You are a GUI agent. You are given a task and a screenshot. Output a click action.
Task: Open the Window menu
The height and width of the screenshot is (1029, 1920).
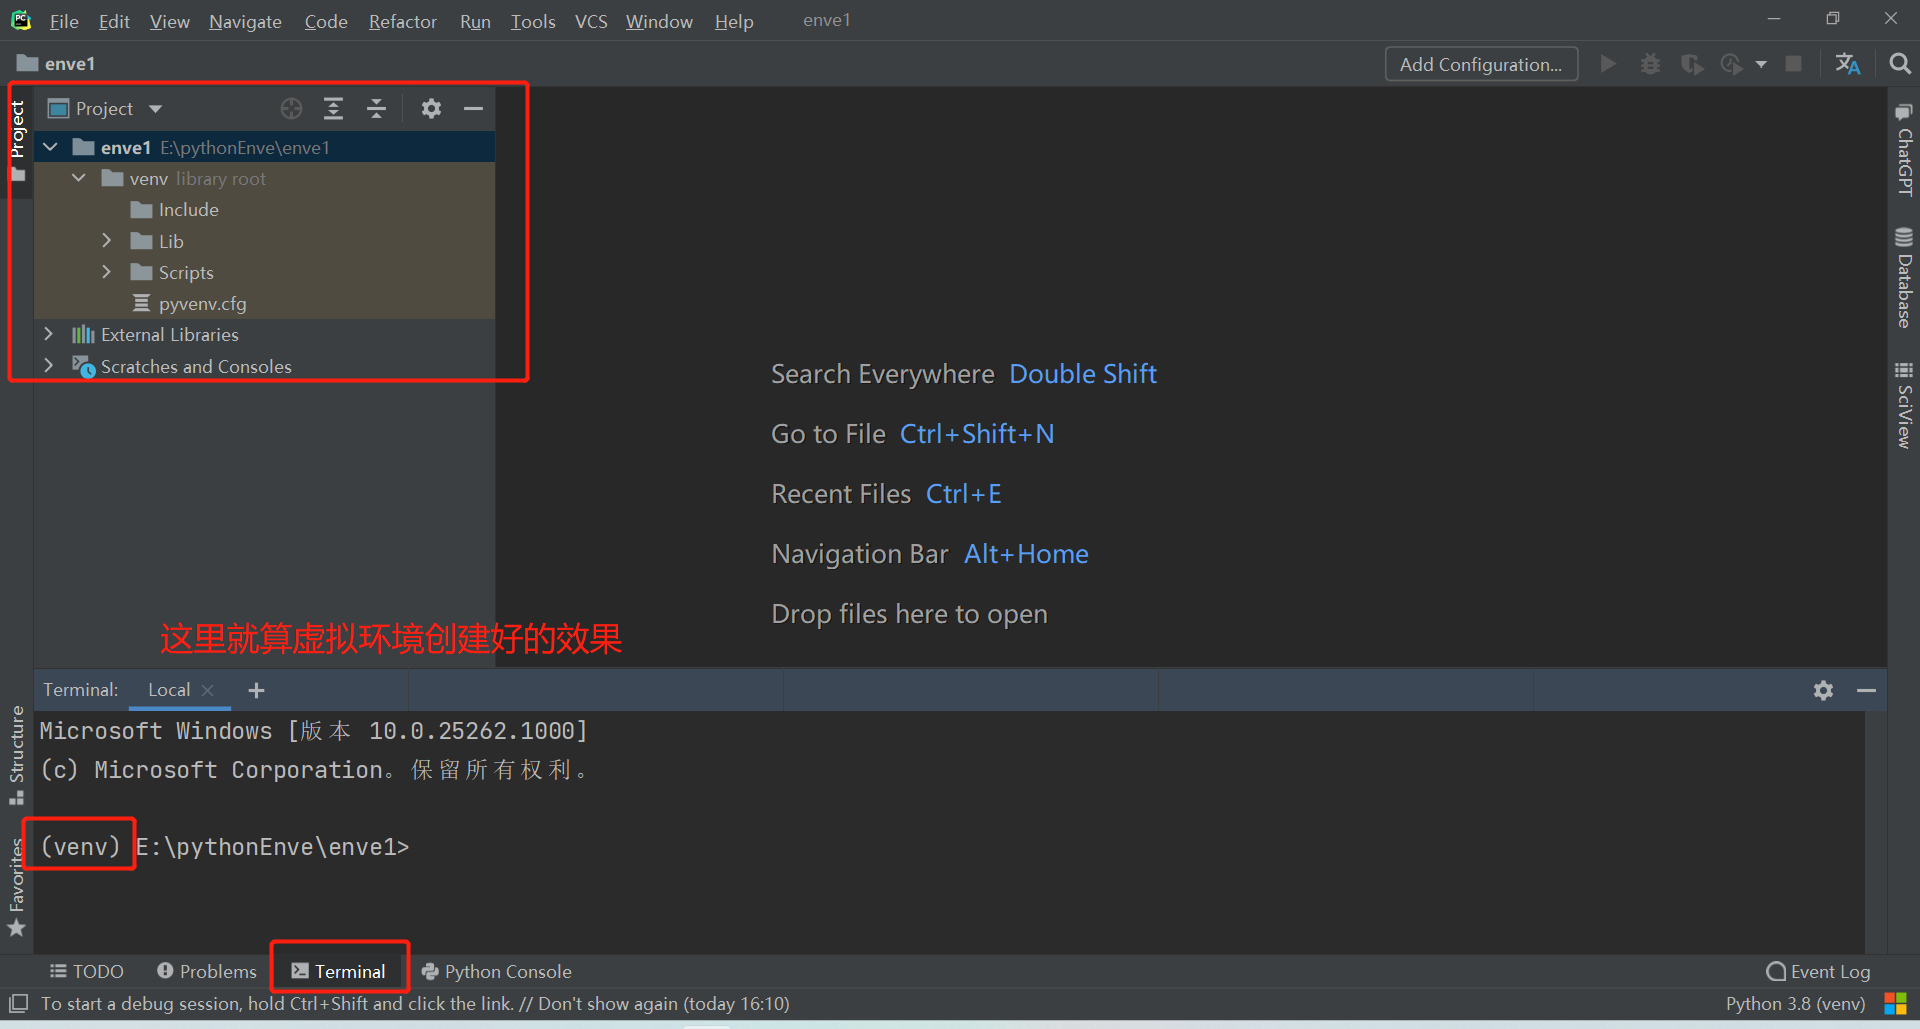[x=659, y=21]
